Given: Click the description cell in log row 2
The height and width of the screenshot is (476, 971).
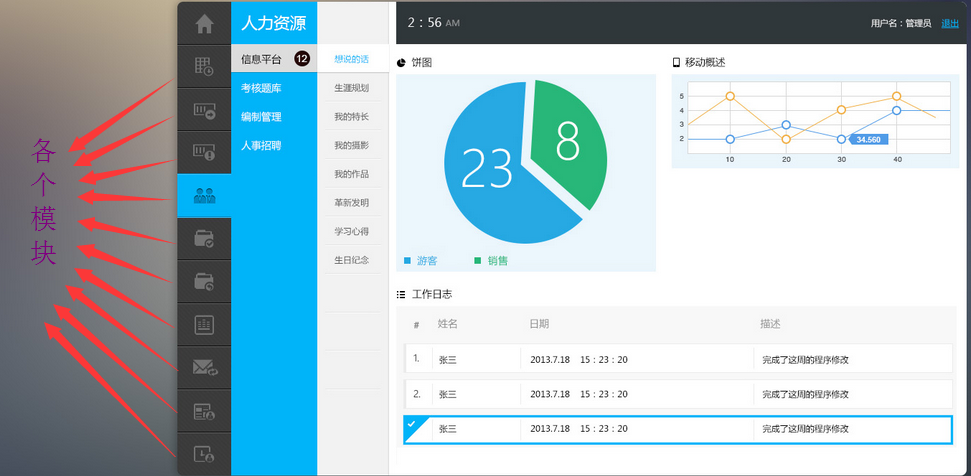Looking at the screenshot, I should [806, 394].
